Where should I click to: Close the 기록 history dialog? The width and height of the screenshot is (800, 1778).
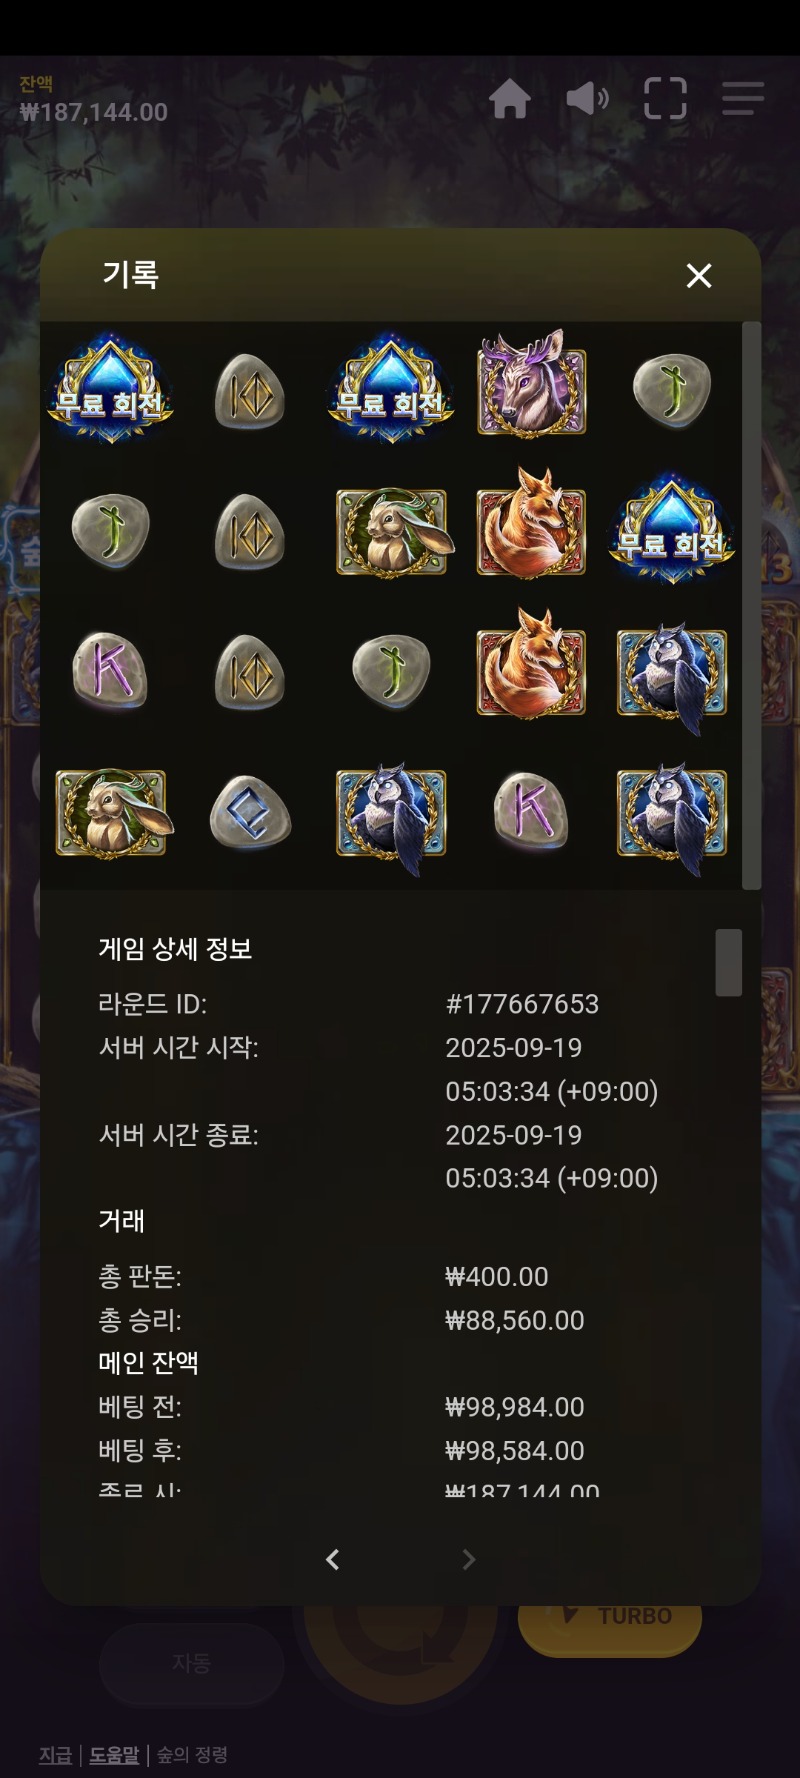699,276
